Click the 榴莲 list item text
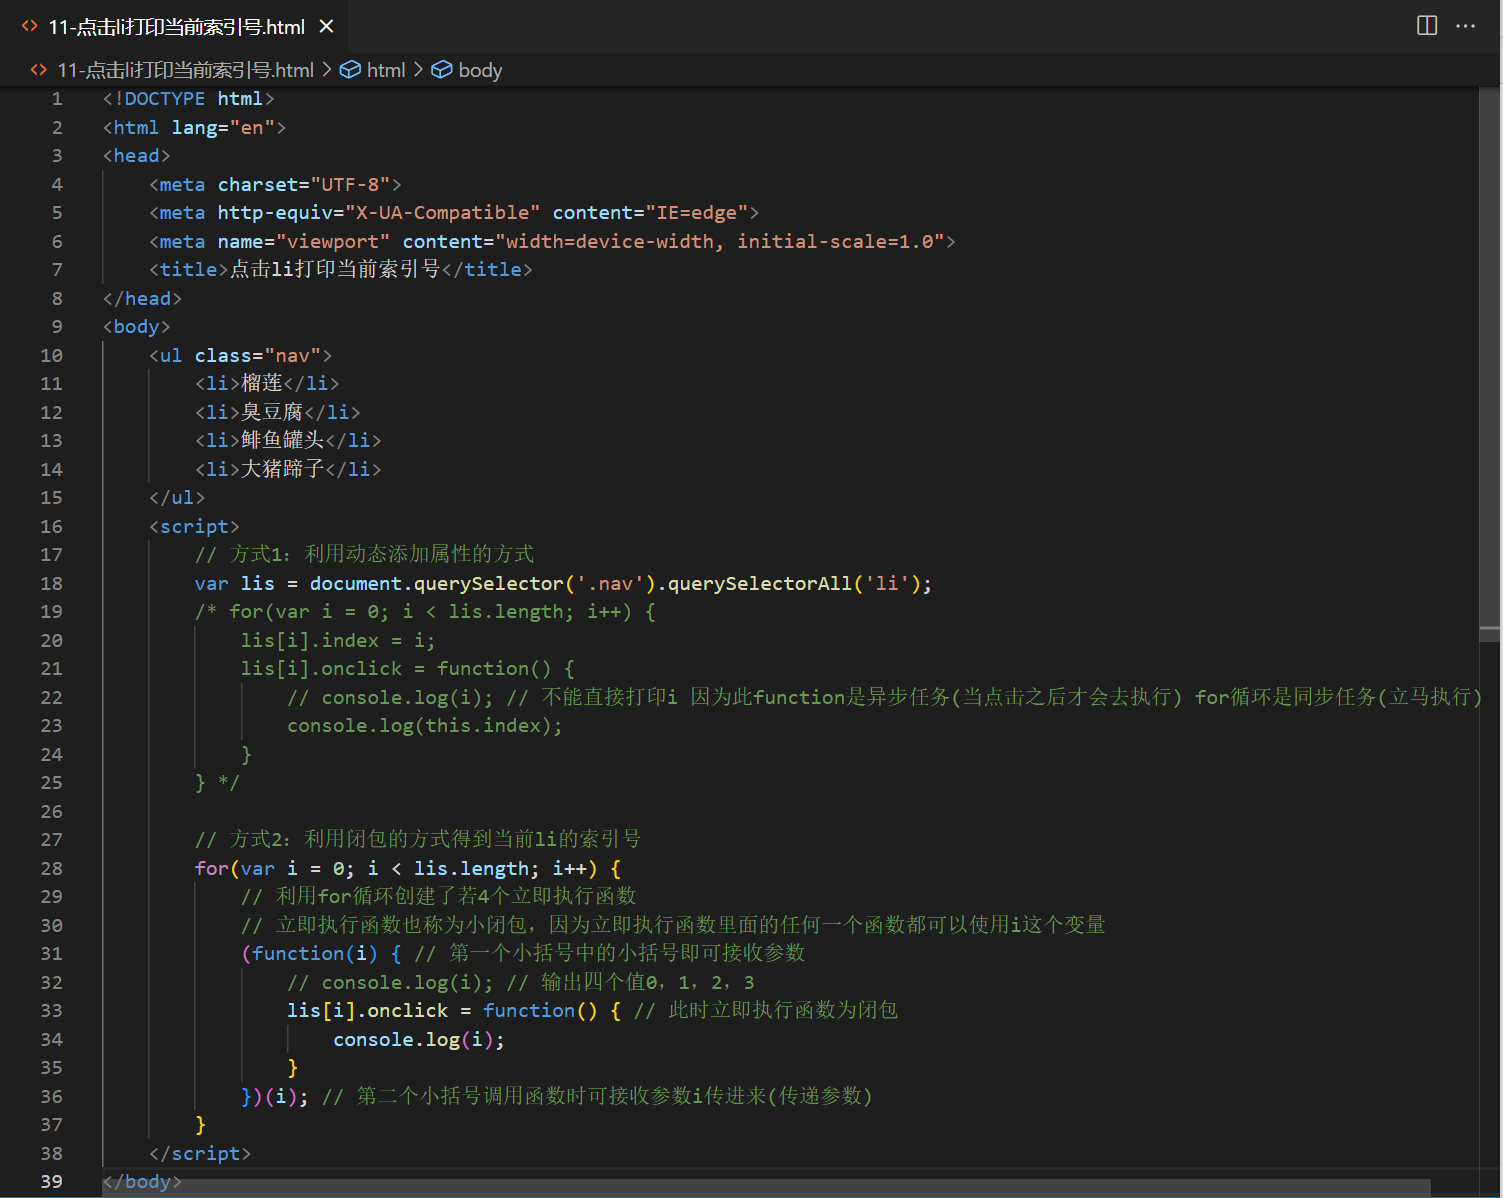This screenshot has height=1198, width=1503. point(262,384)
